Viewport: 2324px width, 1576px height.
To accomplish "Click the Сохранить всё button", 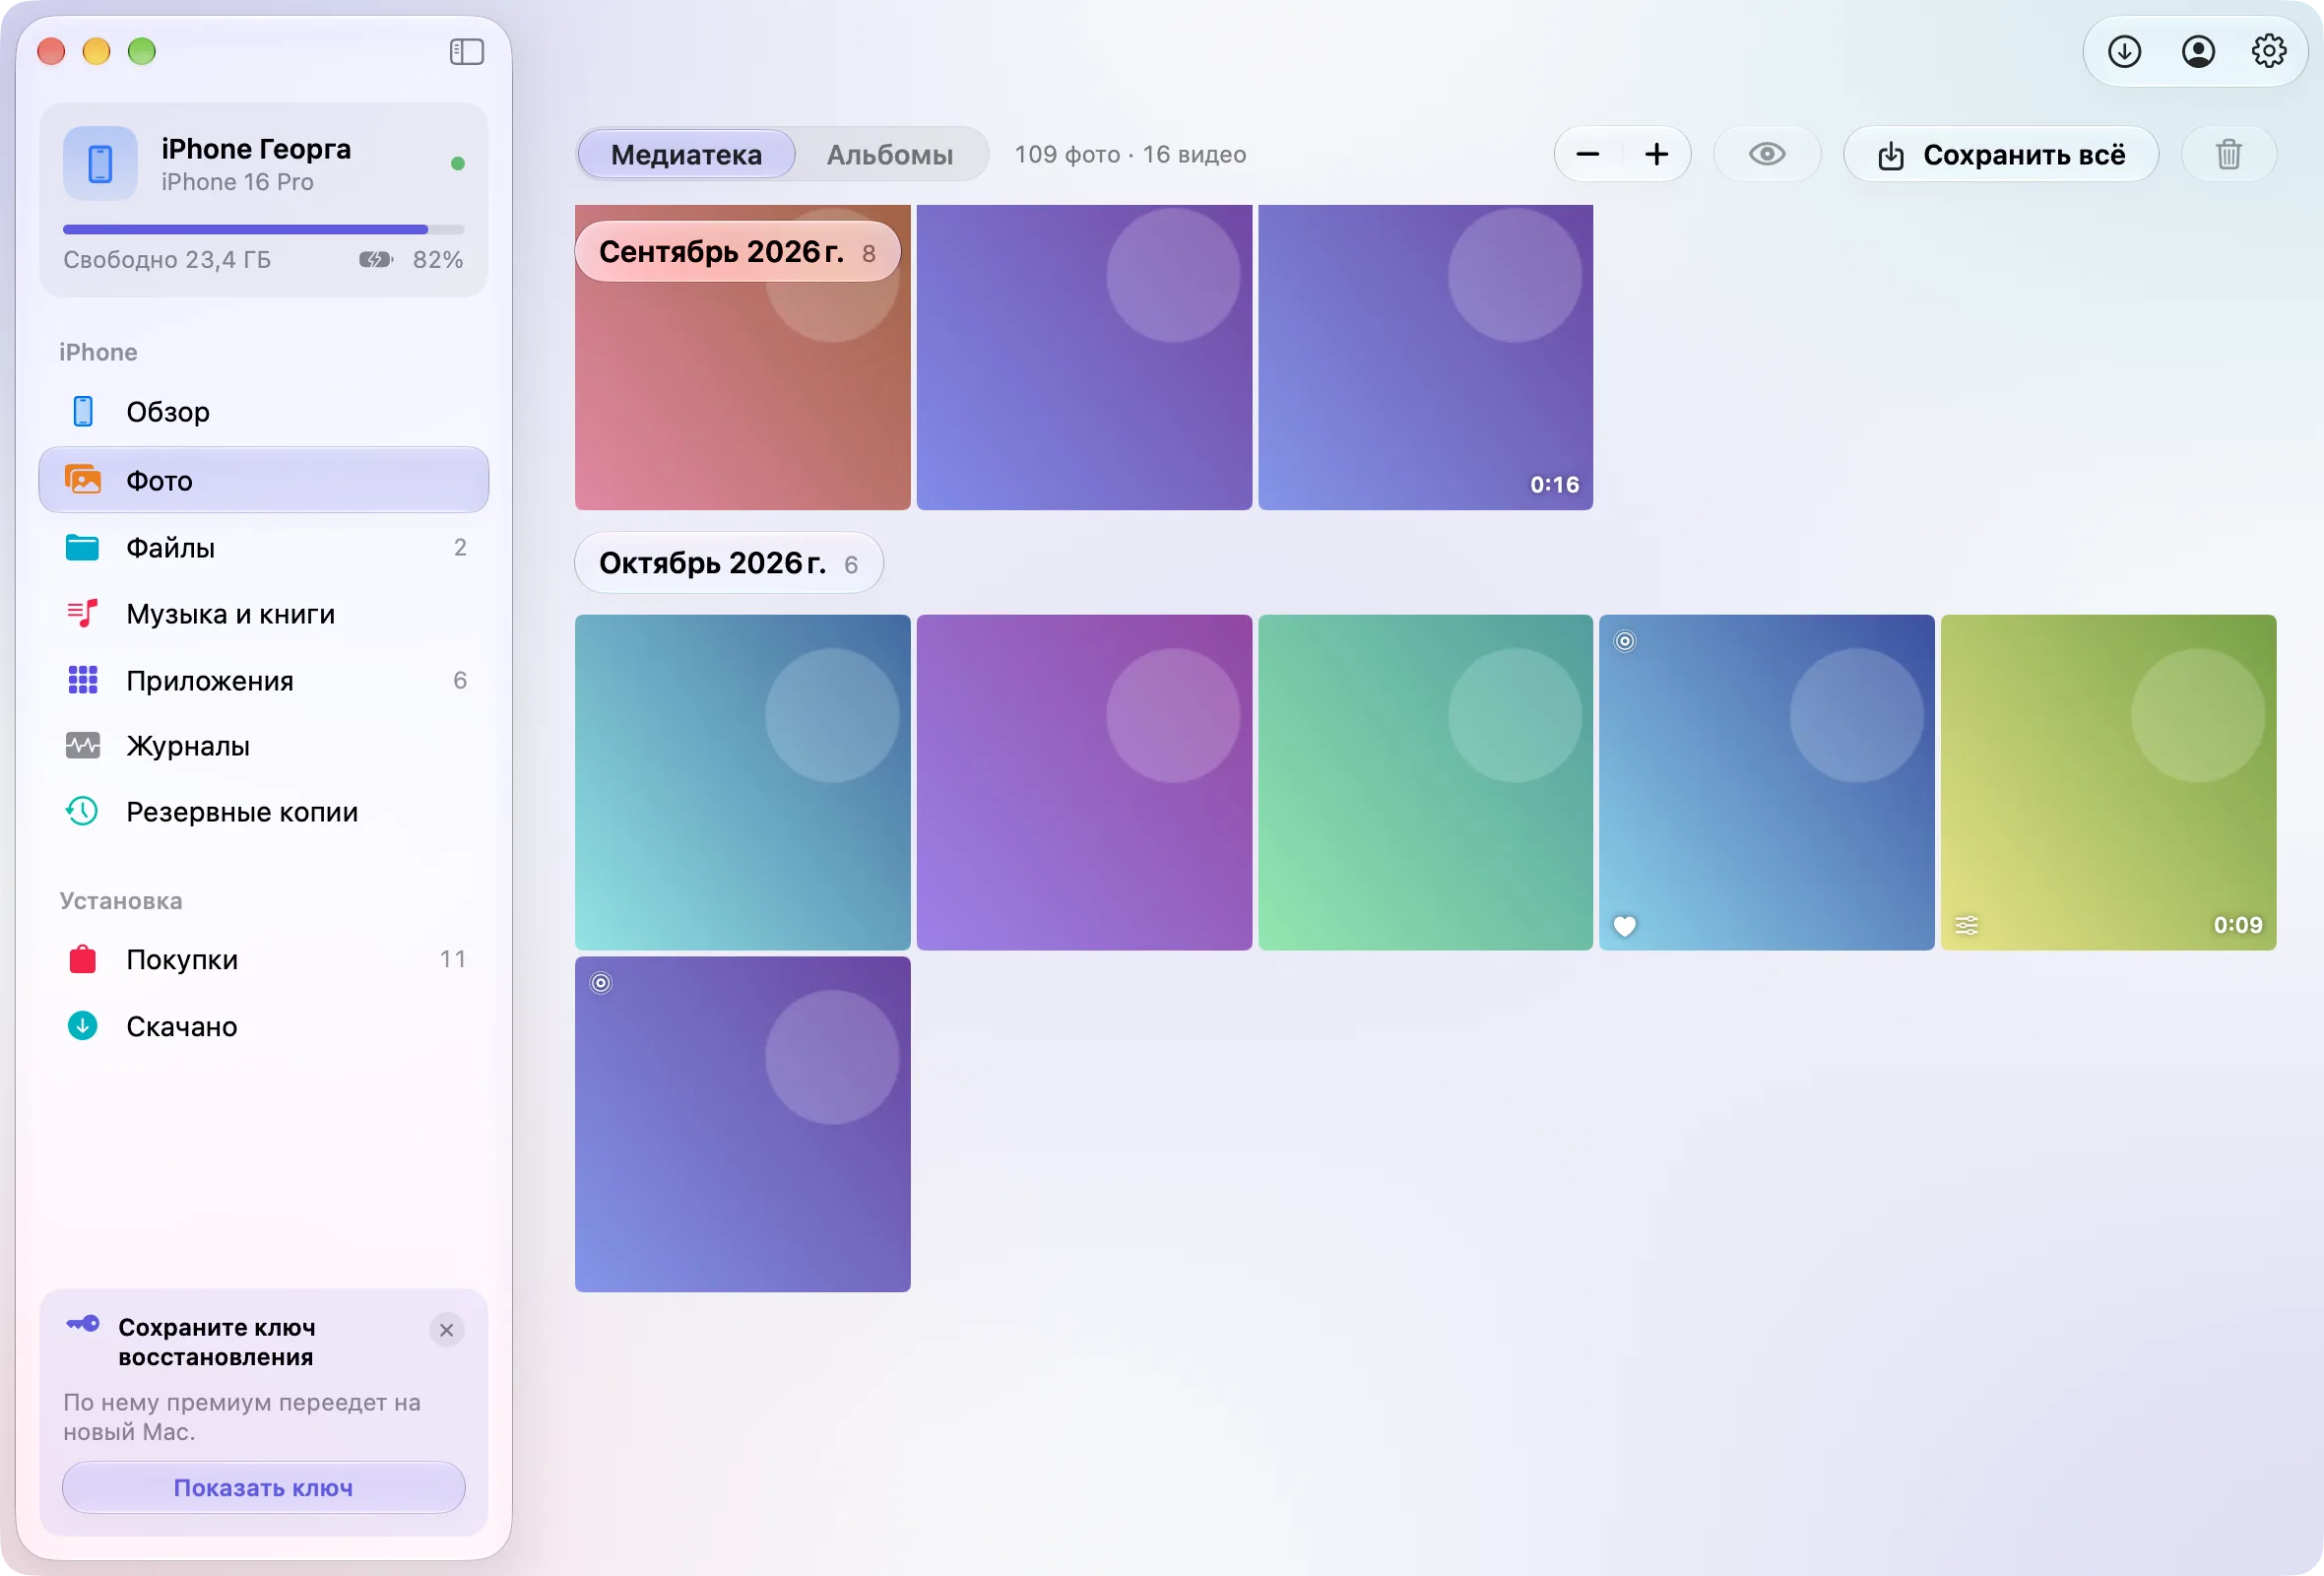I will tap(2001, 155).
